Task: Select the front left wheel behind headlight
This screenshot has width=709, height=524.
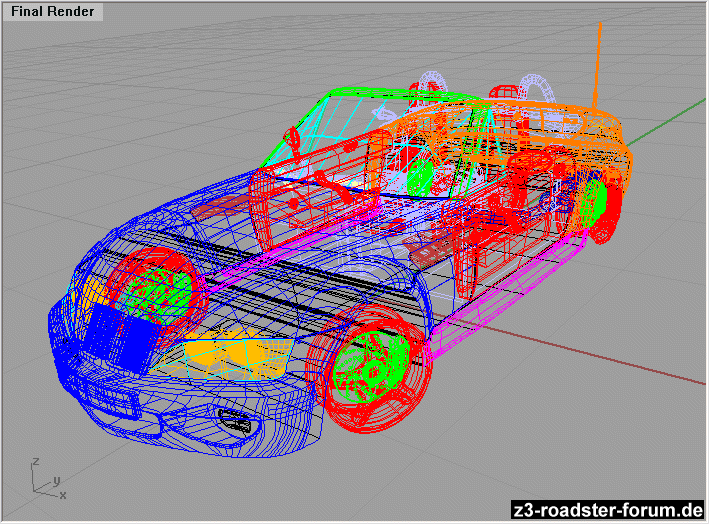Action: click(157, 285)
